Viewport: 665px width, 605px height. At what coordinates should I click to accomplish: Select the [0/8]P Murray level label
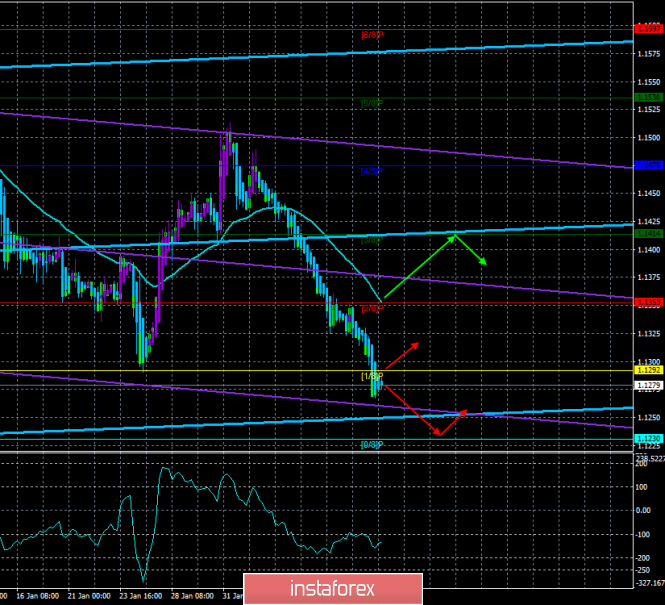click(x=372, y=444)
